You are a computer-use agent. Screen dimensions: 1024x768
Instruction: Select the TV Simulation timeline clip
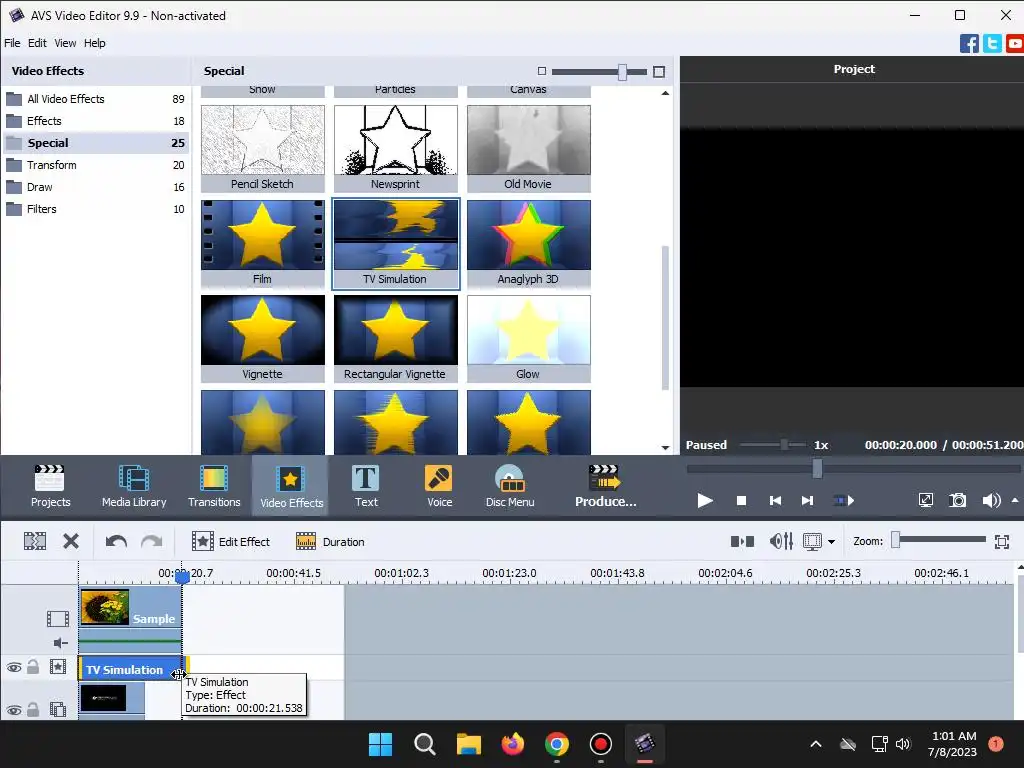coord(131,669)
